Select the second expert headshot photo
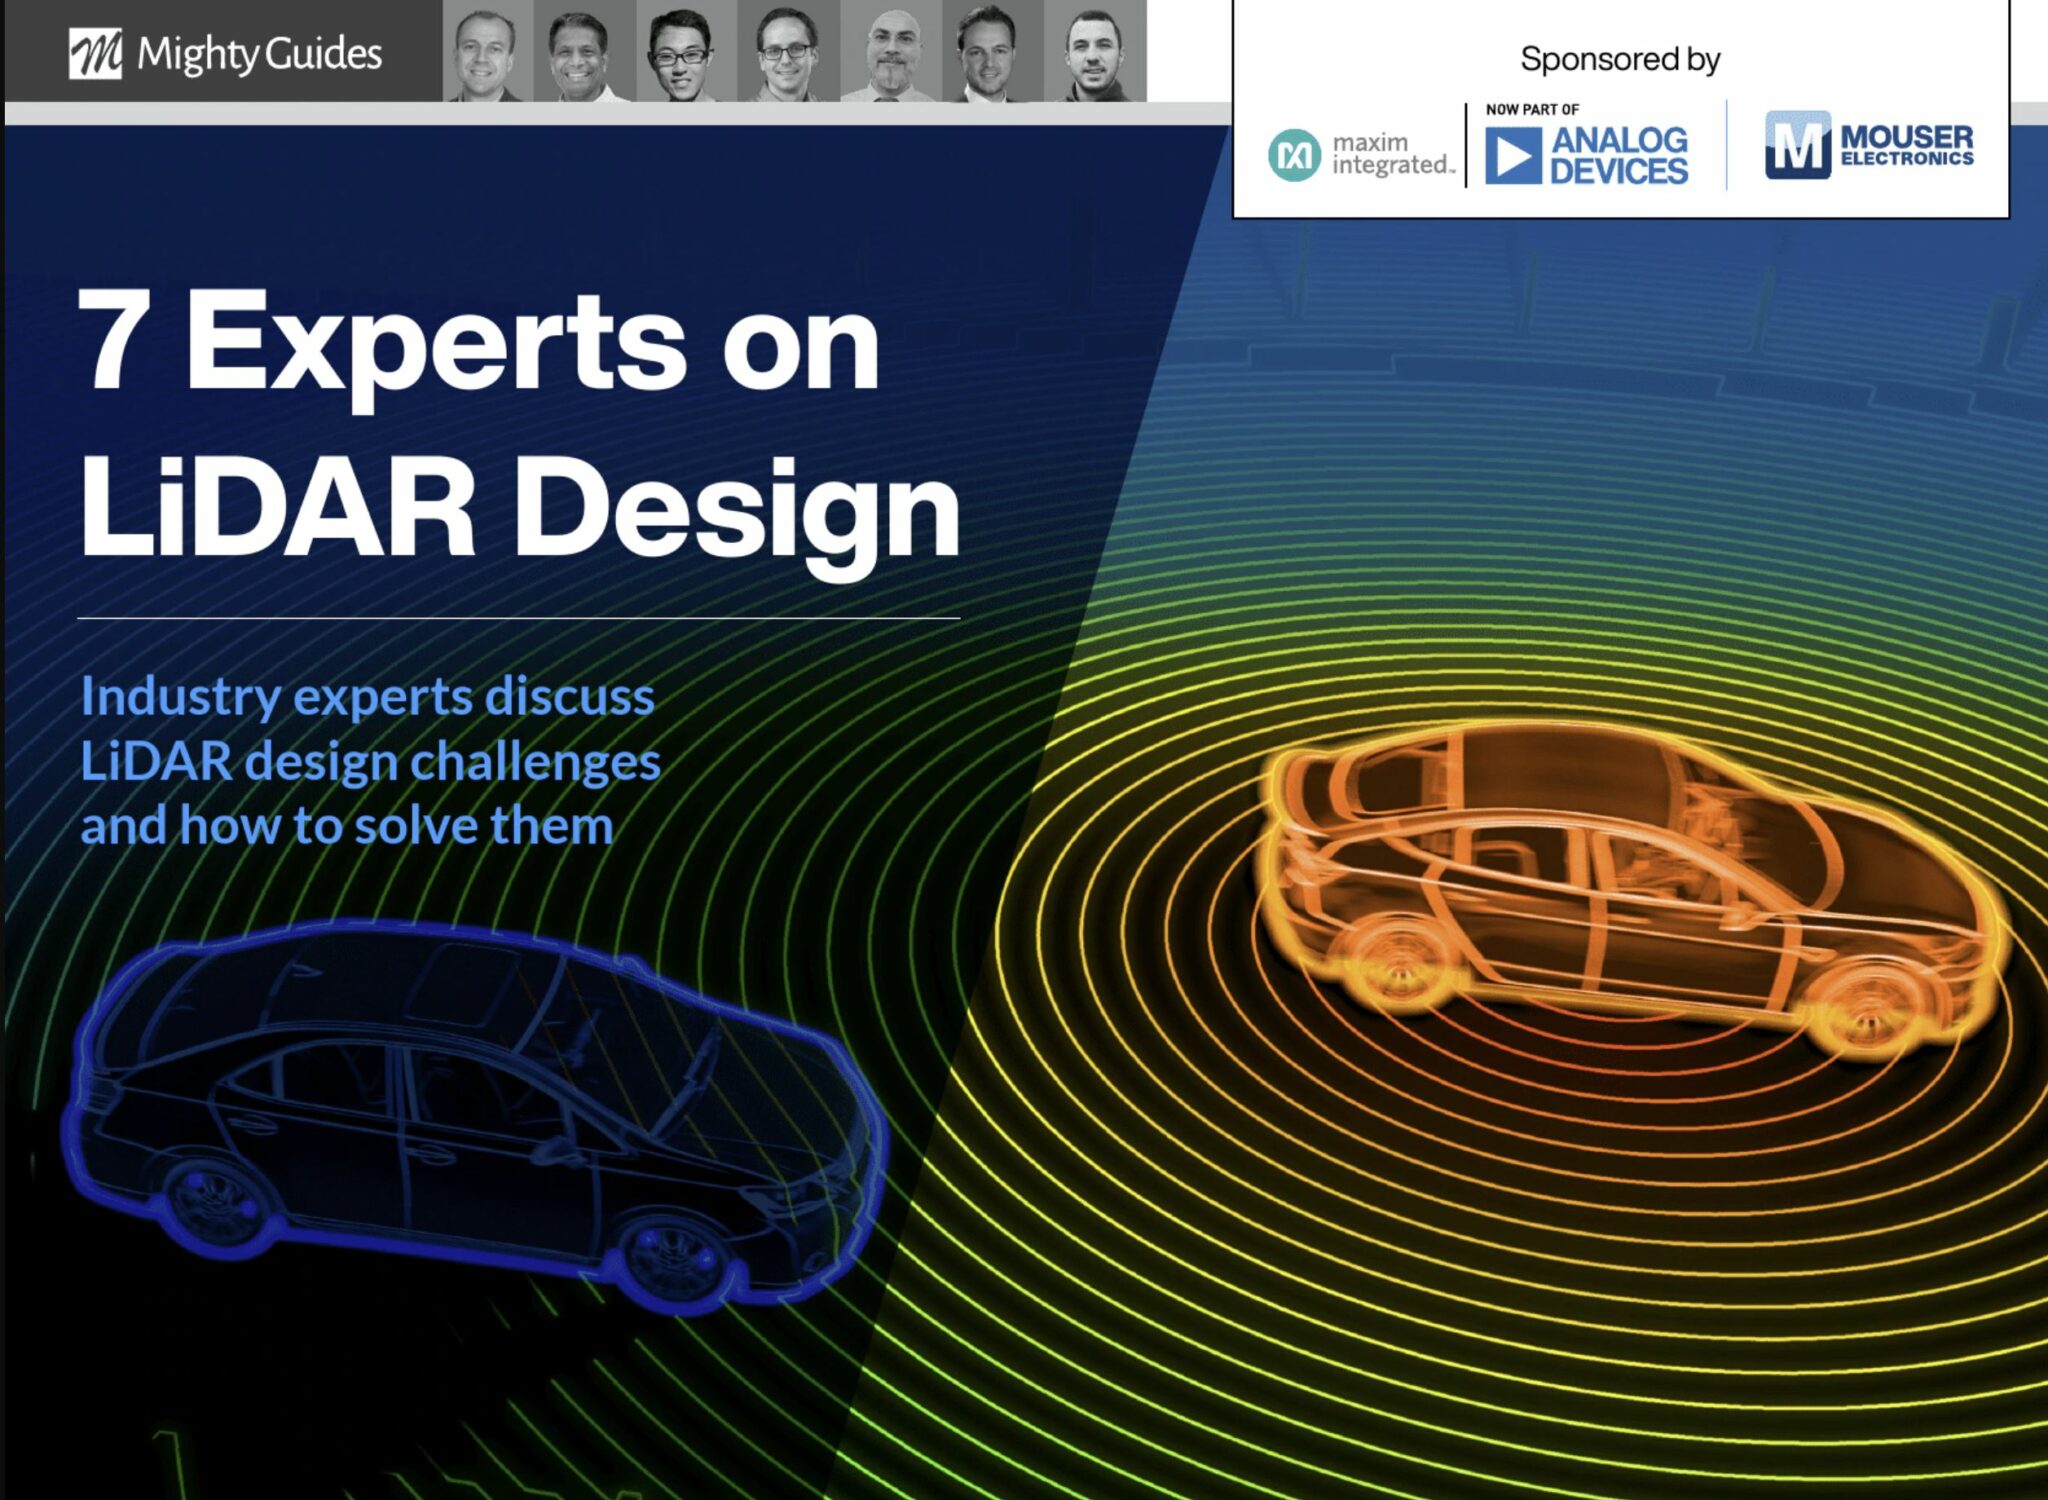This screenshot has width=2048, height=1500. tap(584, 51)
